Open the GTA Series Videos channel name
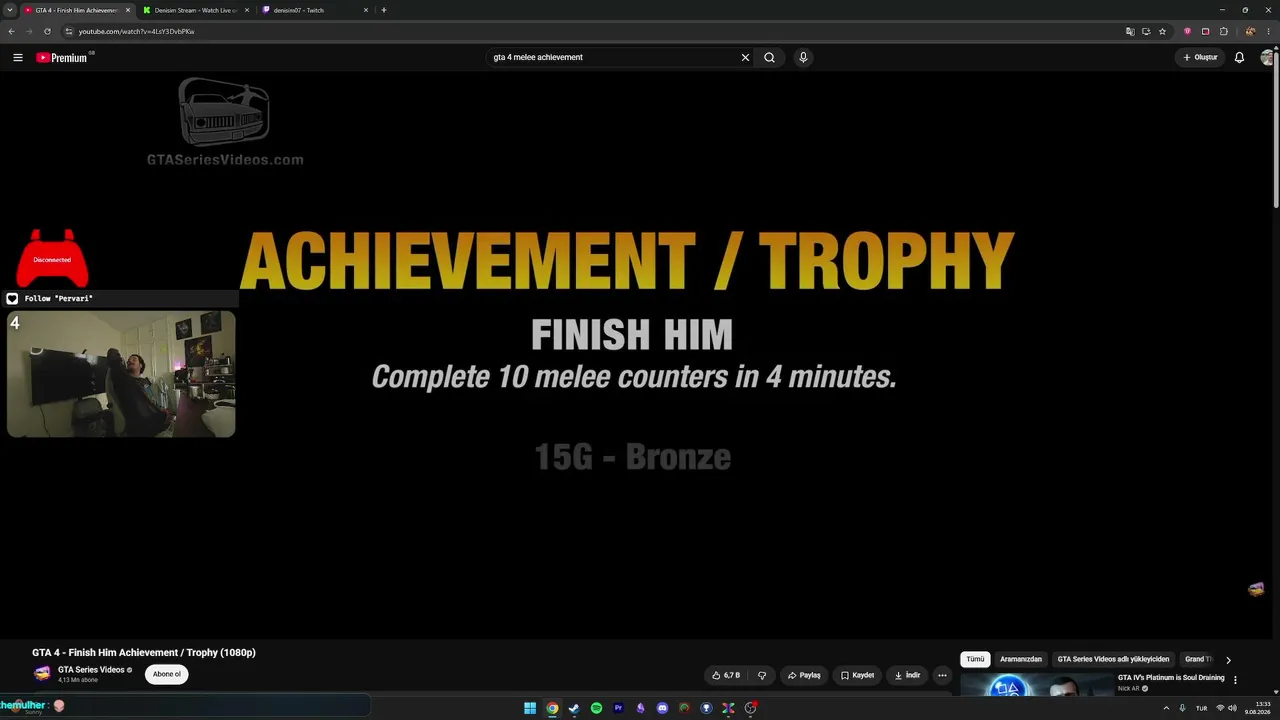This screenshot has height=720, width=1280. point(91,670)
